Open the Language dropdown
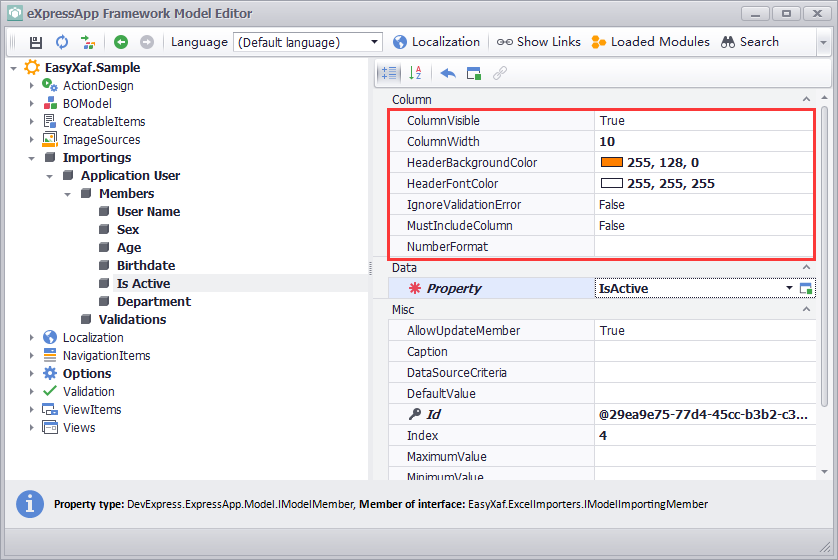This screenshot has height=560, width=838. 375,42
